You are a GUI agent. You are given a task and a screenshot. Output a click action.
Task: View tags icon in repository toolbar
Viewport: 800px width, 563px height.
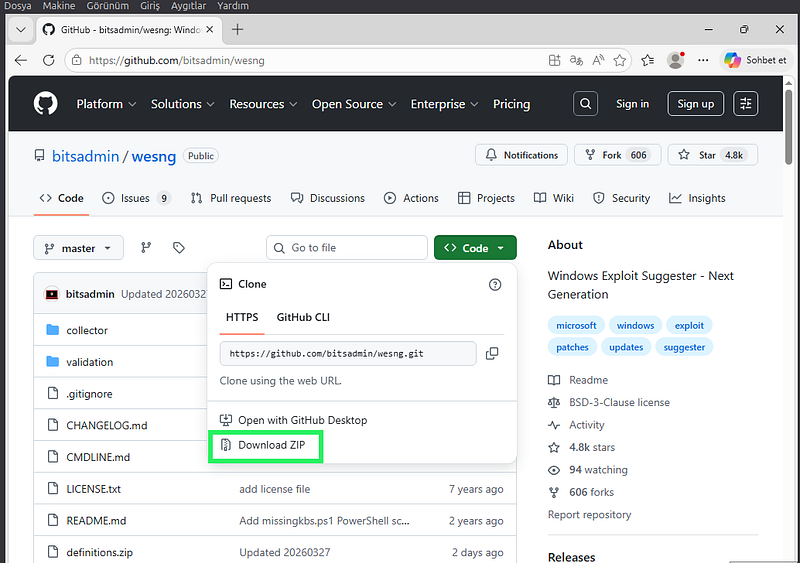click(179, 248)
